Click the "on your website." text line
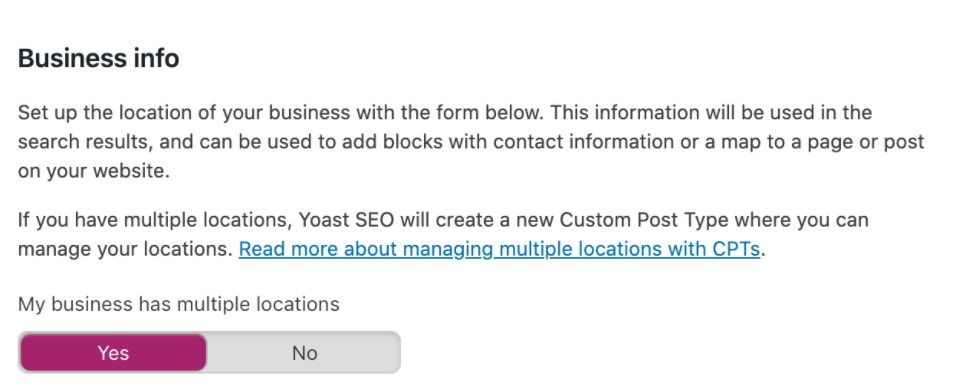The height and width of the screenshot is (390, 958). pos(93,171)
